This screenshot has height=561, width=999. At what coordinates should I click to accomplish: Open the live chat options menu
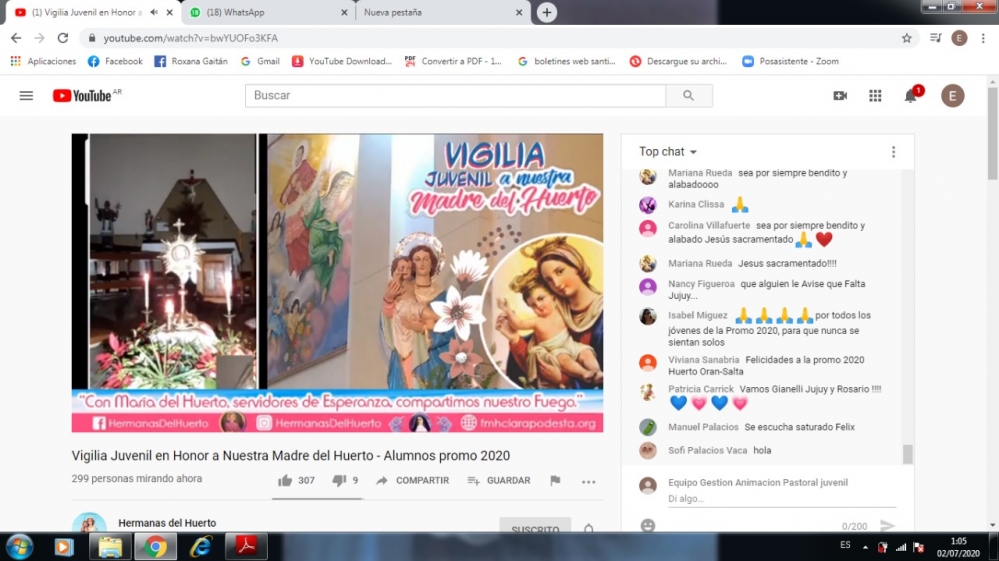click(893, 152)
